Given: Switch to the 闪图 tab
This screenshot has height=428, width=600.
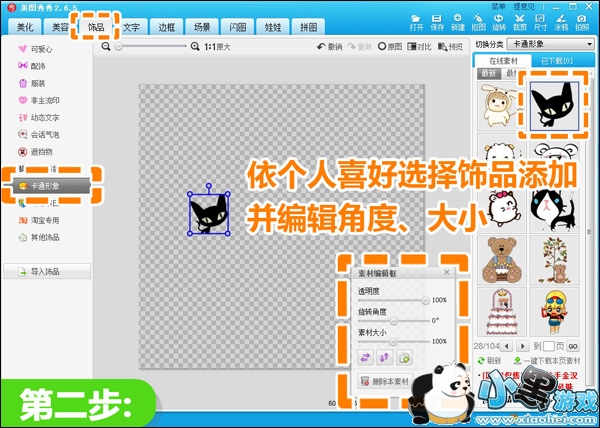Looking at the screenshot, I should (x=238, y=27).
